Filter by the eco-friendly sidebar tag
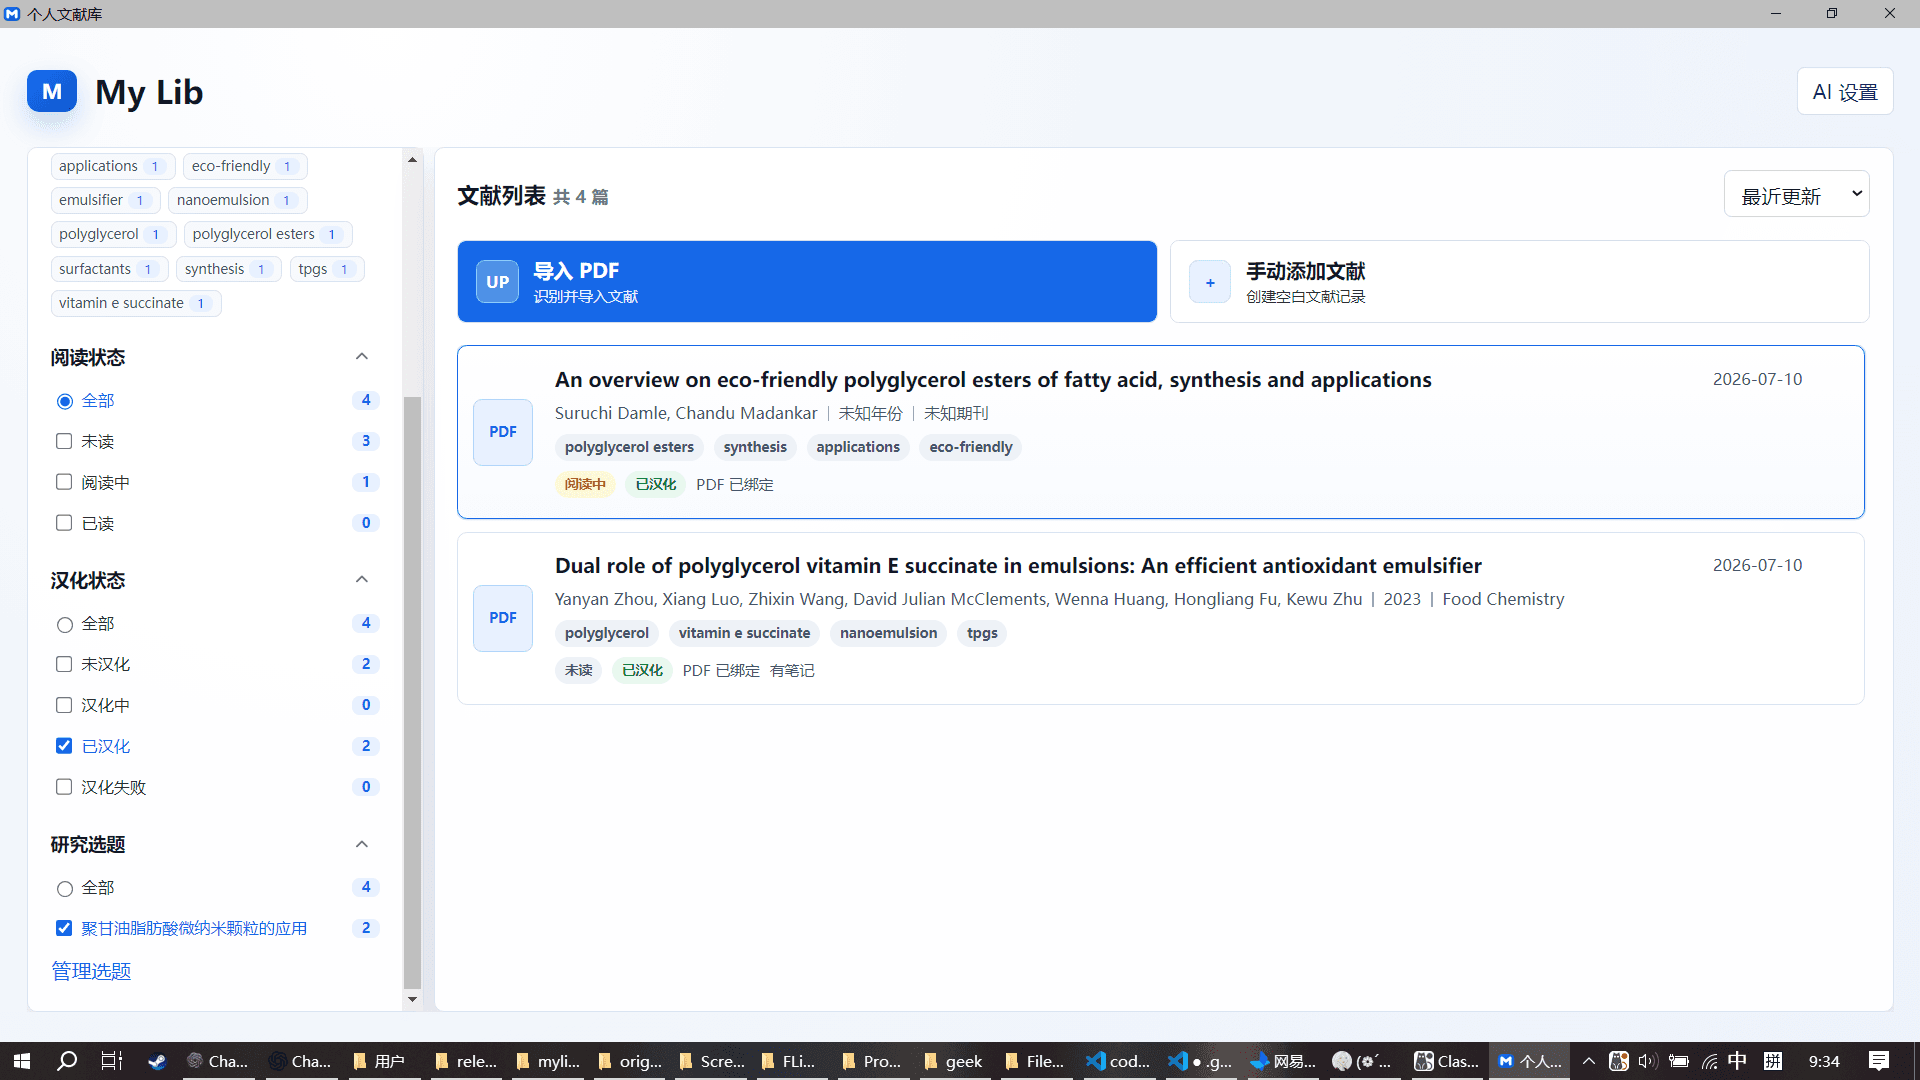This screenshot has height=1080, width=1920. 244,166
